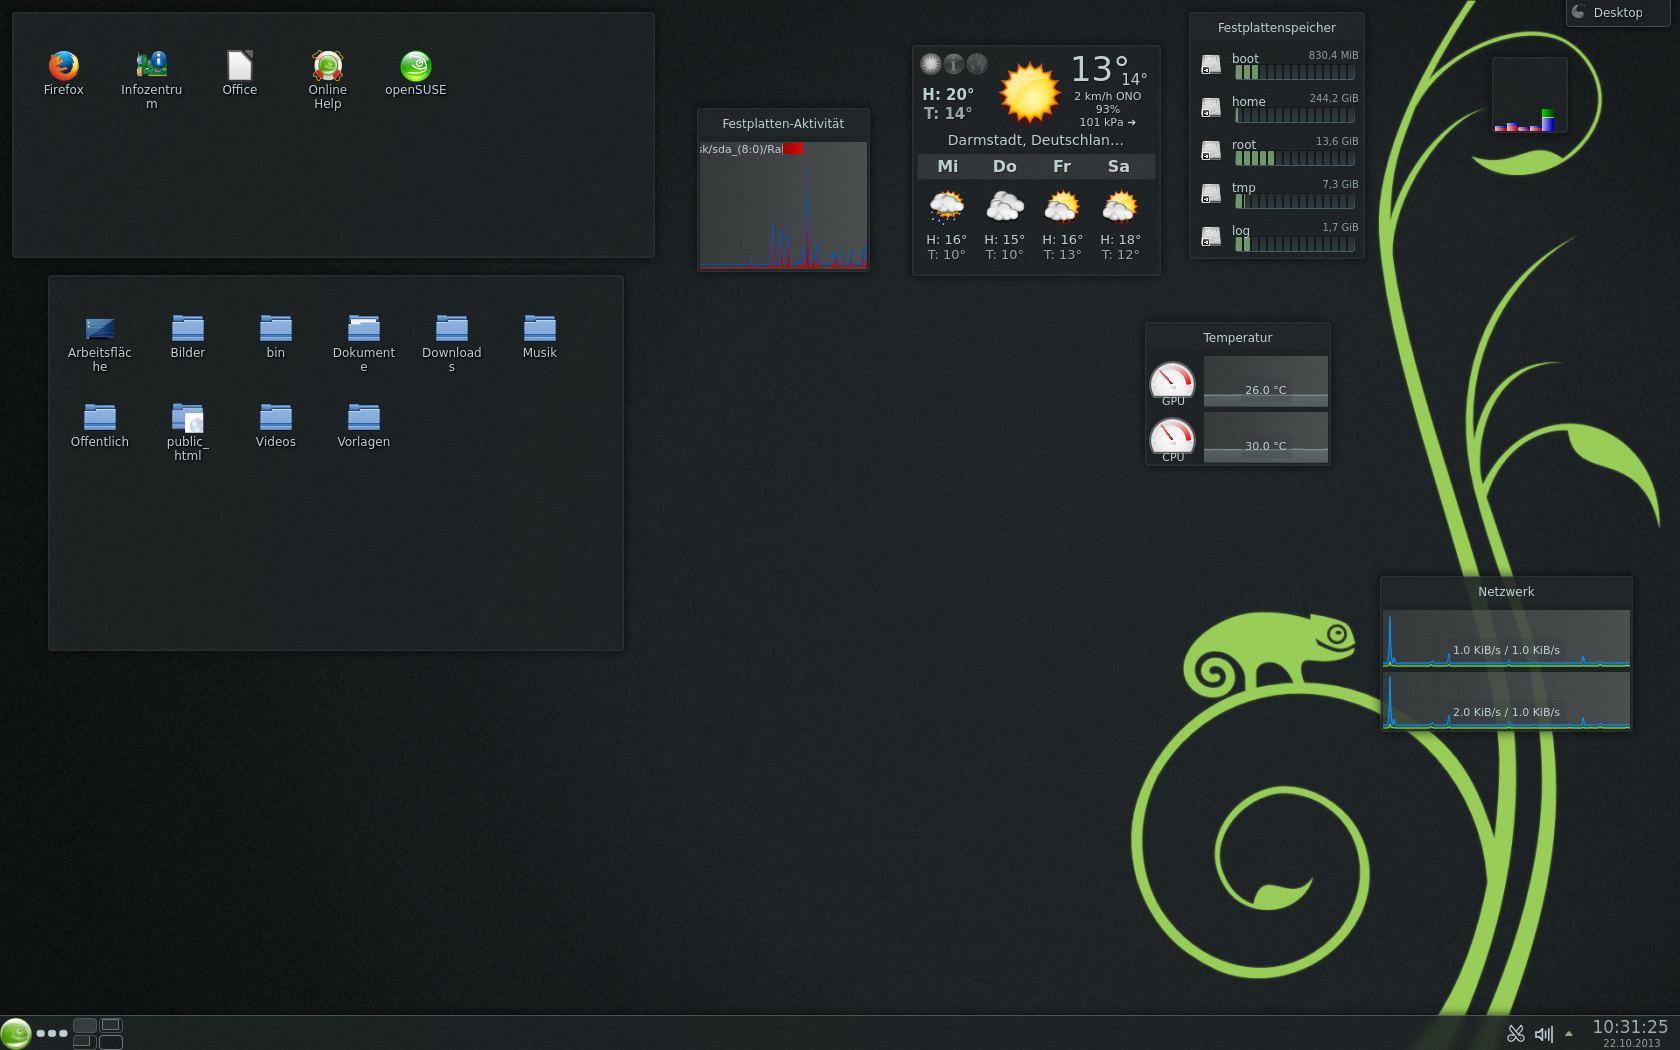Image resolution: width=1680 pixels, height=1050 pixels.
Task: Open Firefox from the desktop
Action: [63, 66]
